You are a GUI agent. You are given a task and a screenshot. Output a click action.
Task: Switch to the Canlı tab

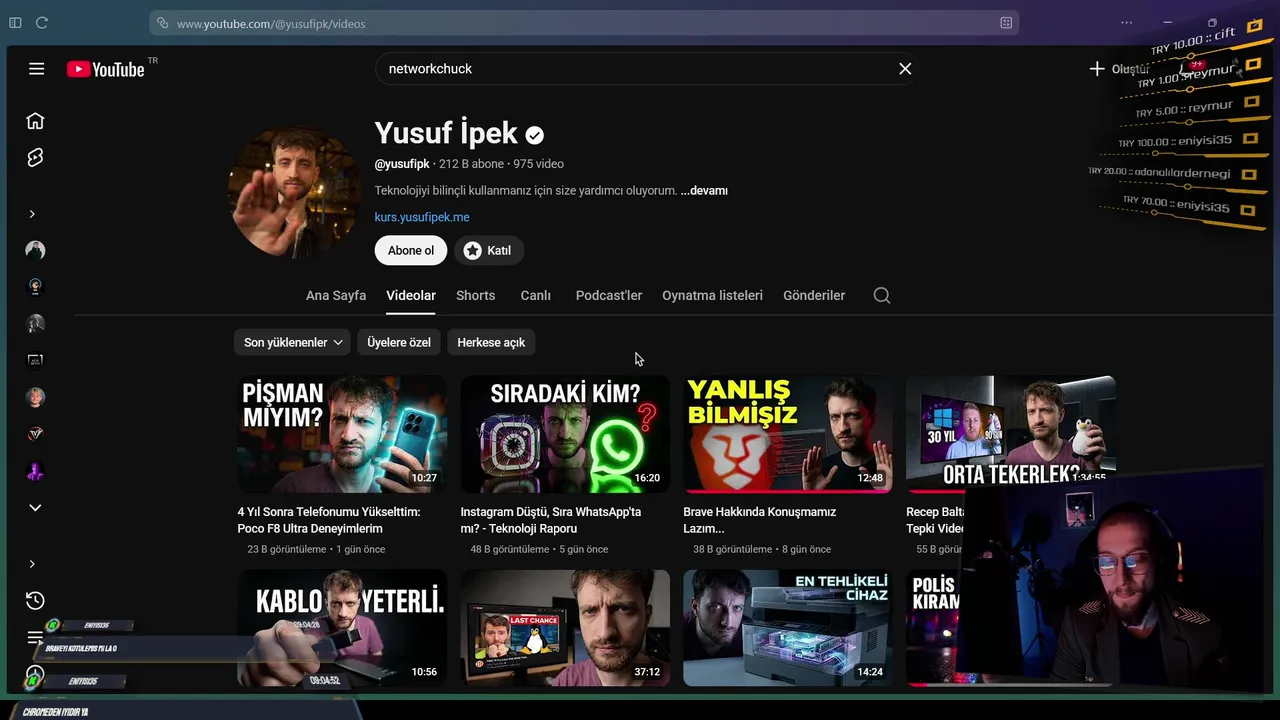(x=536, y=295)
